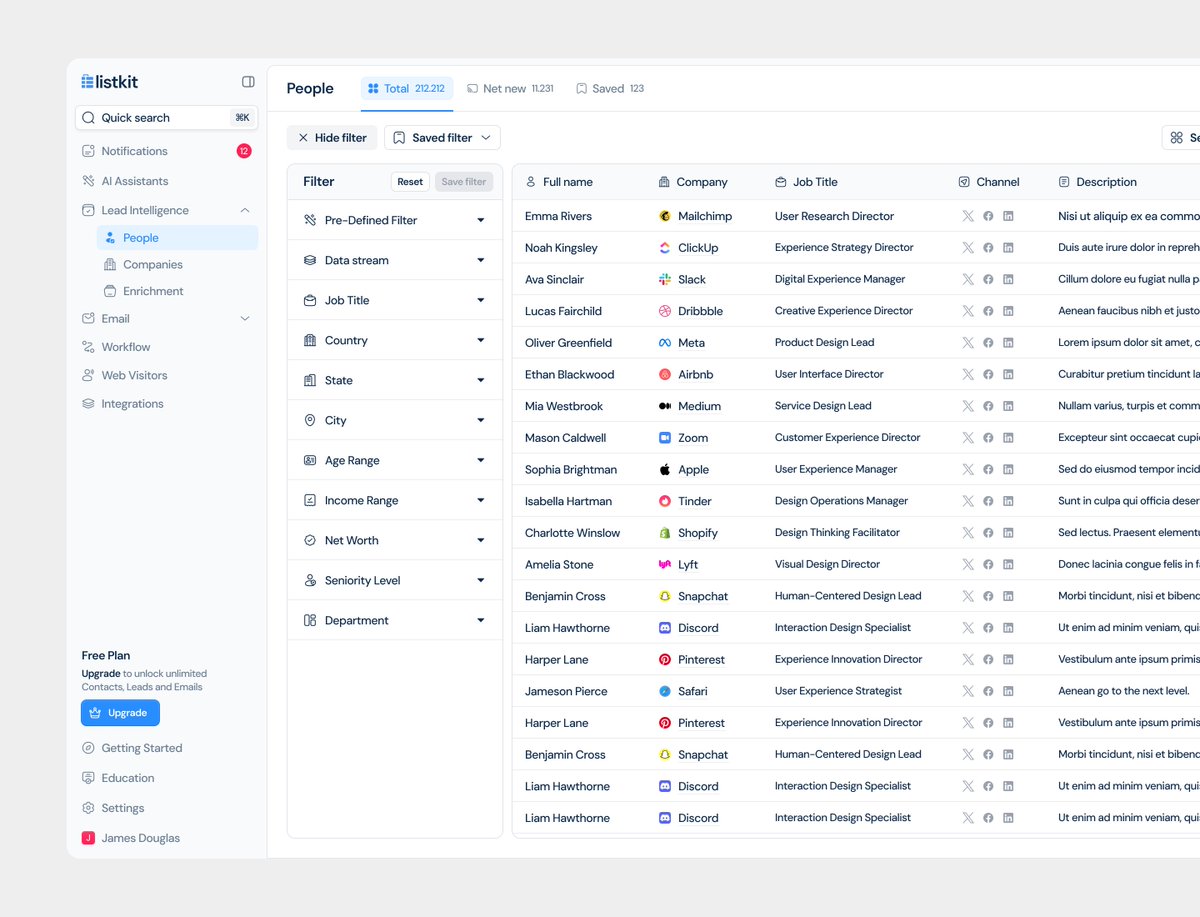Click the Company column header

[x=693, y=182]
